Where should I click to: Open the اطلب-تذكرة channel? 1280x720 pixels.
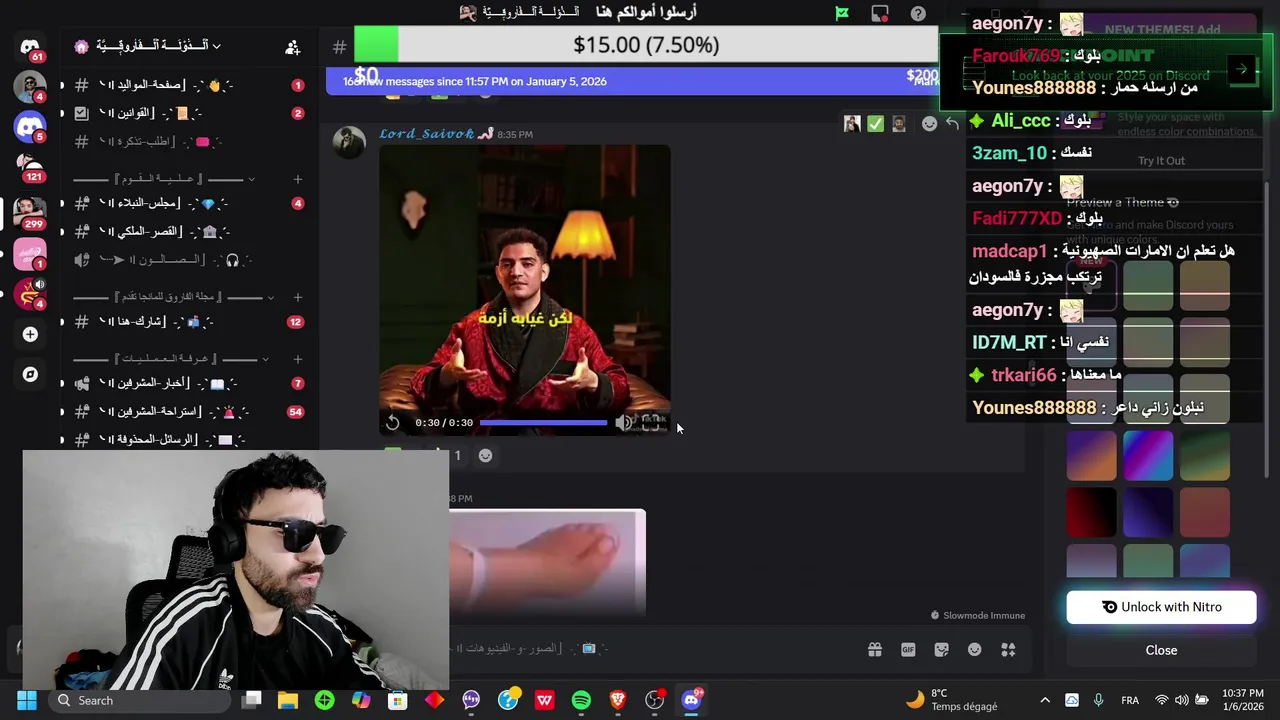click(188, 141)
